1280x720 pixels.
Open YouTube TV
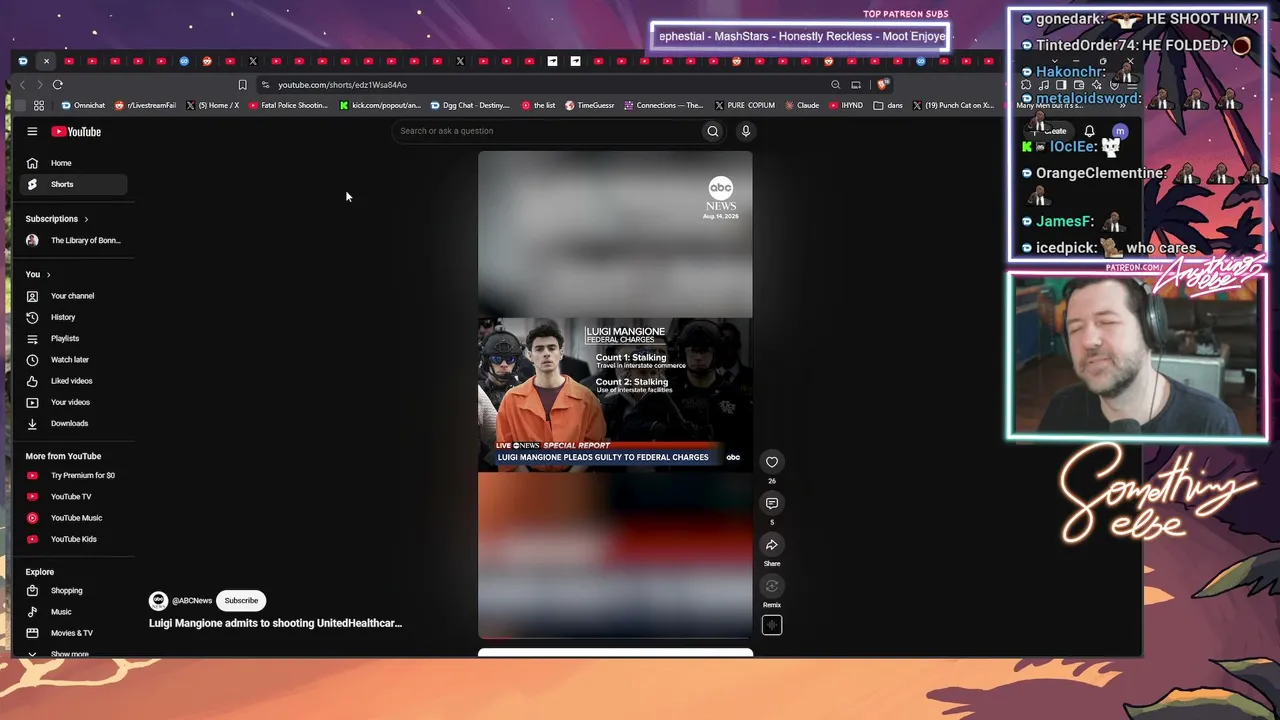coord(71,497)
